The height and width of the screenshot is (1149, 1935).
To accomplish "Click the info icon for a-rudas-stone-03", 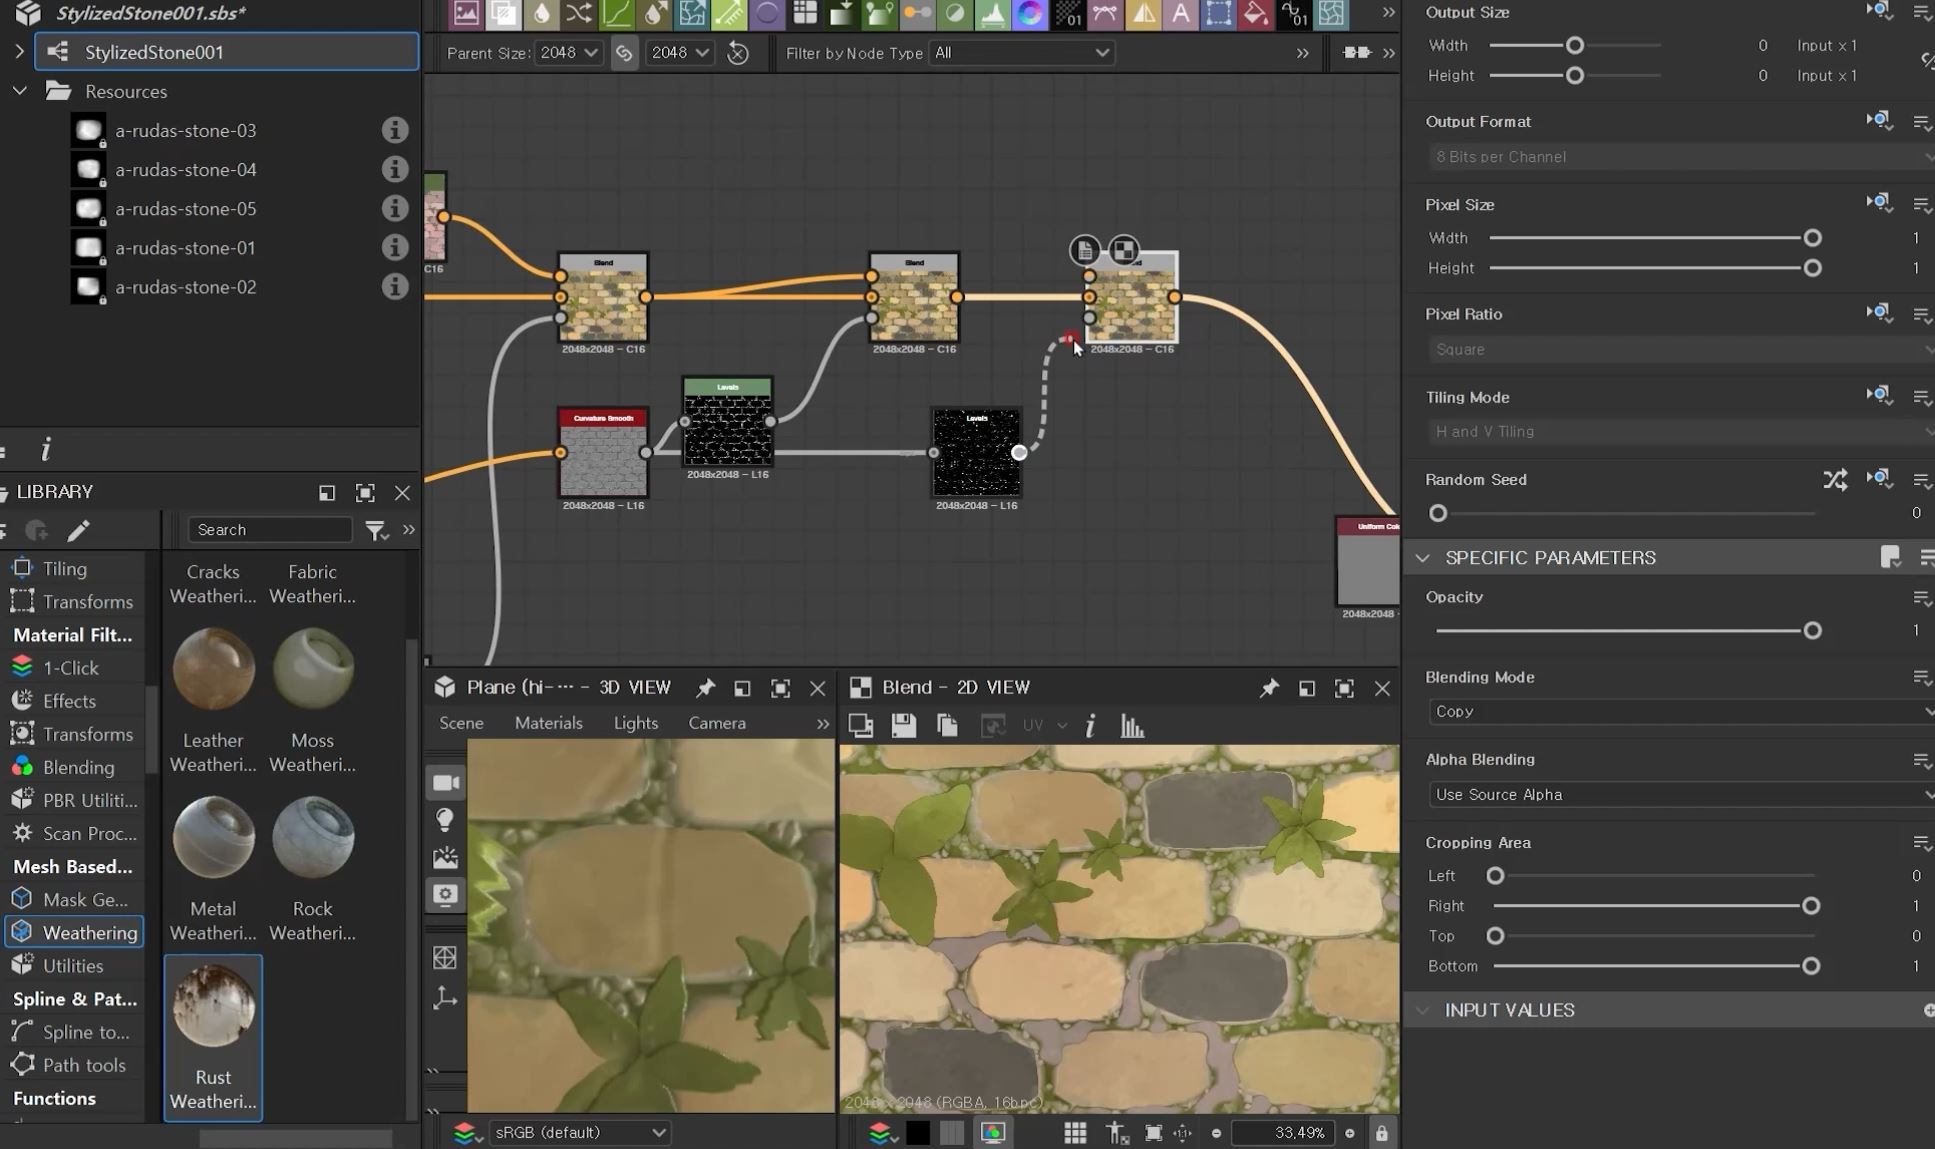I will [395, 130].
